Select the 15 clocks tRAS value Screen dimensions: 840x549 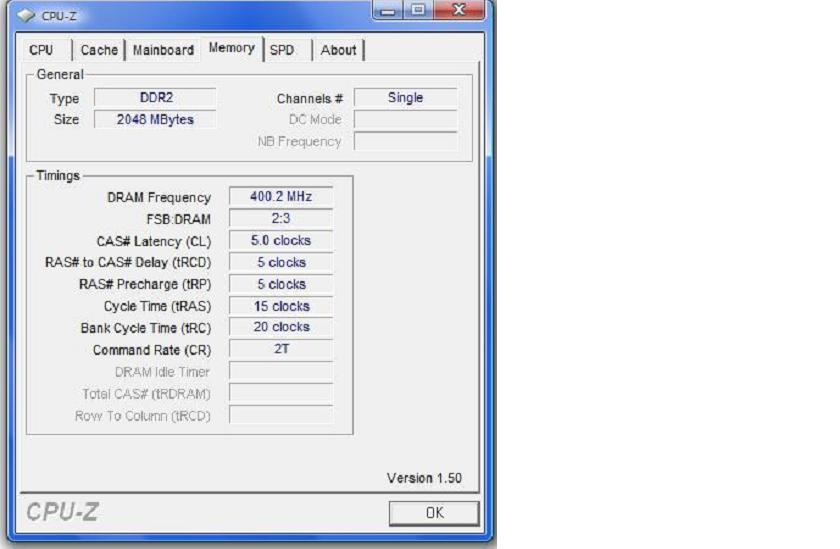(281, 306)
